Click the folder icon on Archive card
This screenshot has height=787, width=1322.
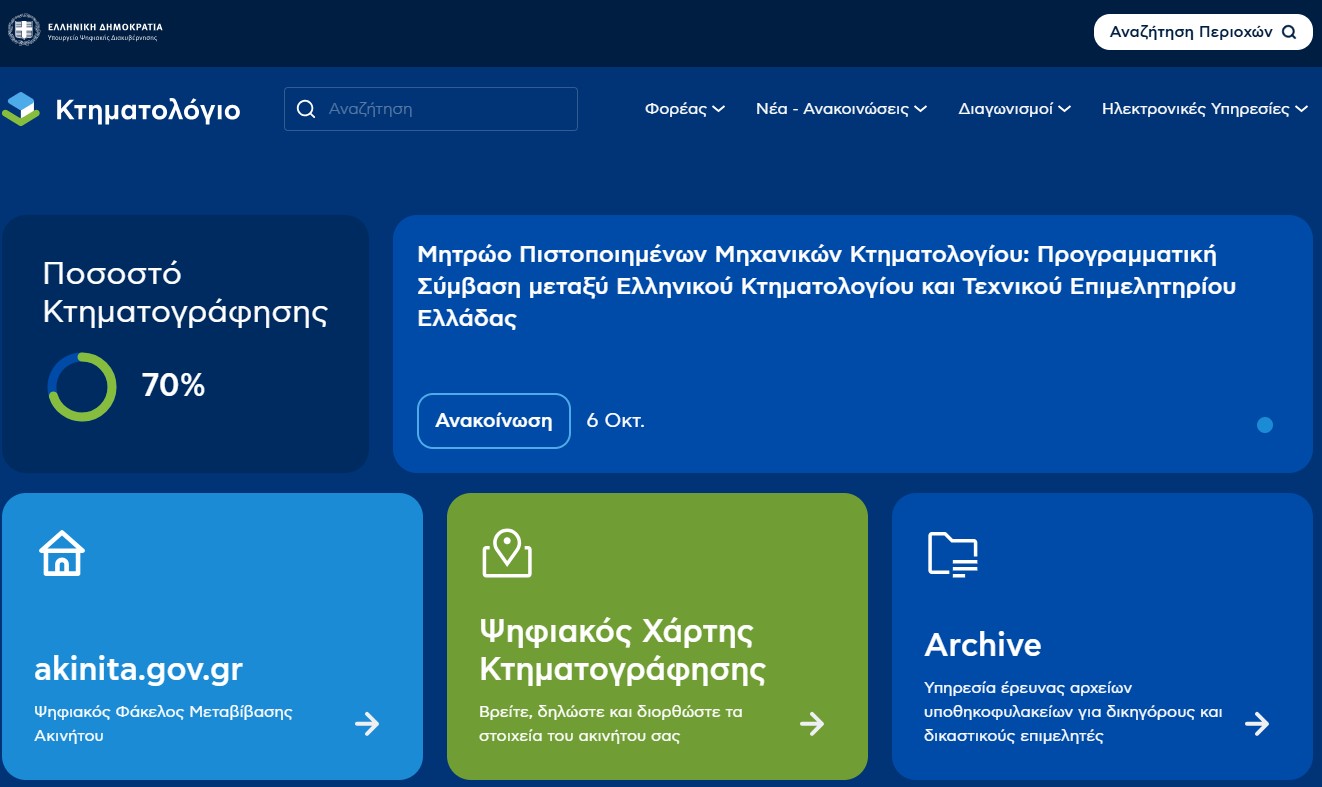pyautogui.click(x=952, y=553)
